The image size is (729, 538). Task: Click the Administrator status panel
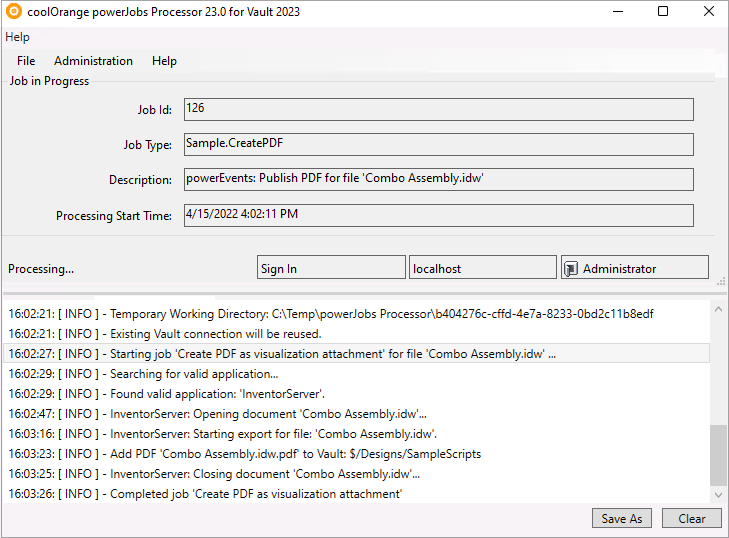click(635, 267)
